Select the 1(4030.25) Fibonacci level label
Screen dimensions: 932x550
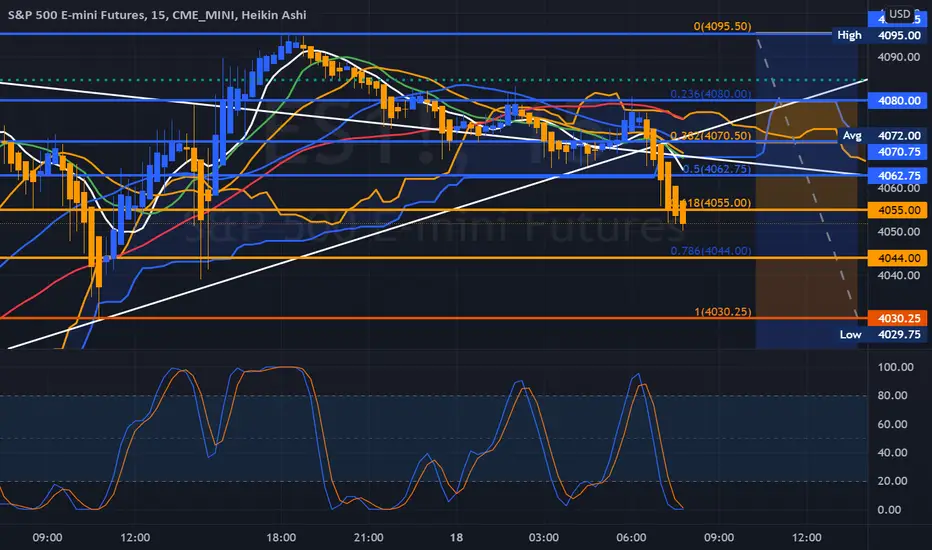pyautogui.click(x=723, y=312)
